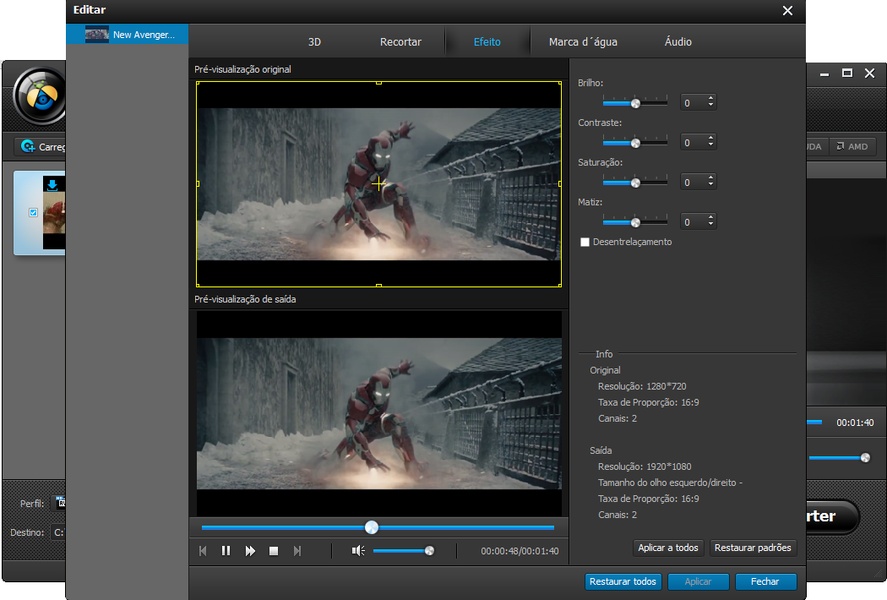
Task: Click the Carregar button in main window
Action: (41, 146)
